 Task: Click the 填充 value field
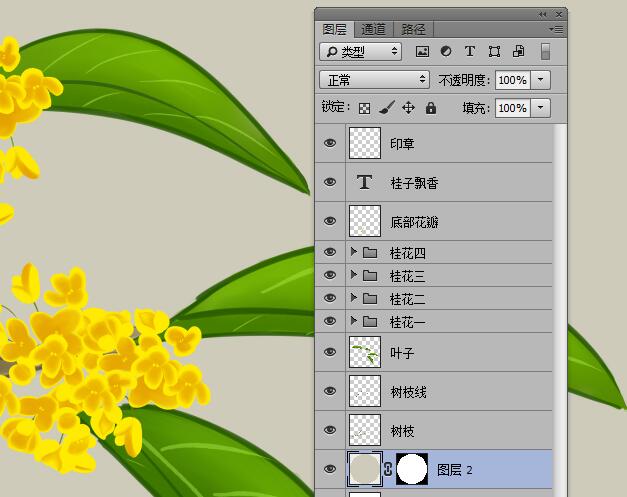[x=513, y=108]
